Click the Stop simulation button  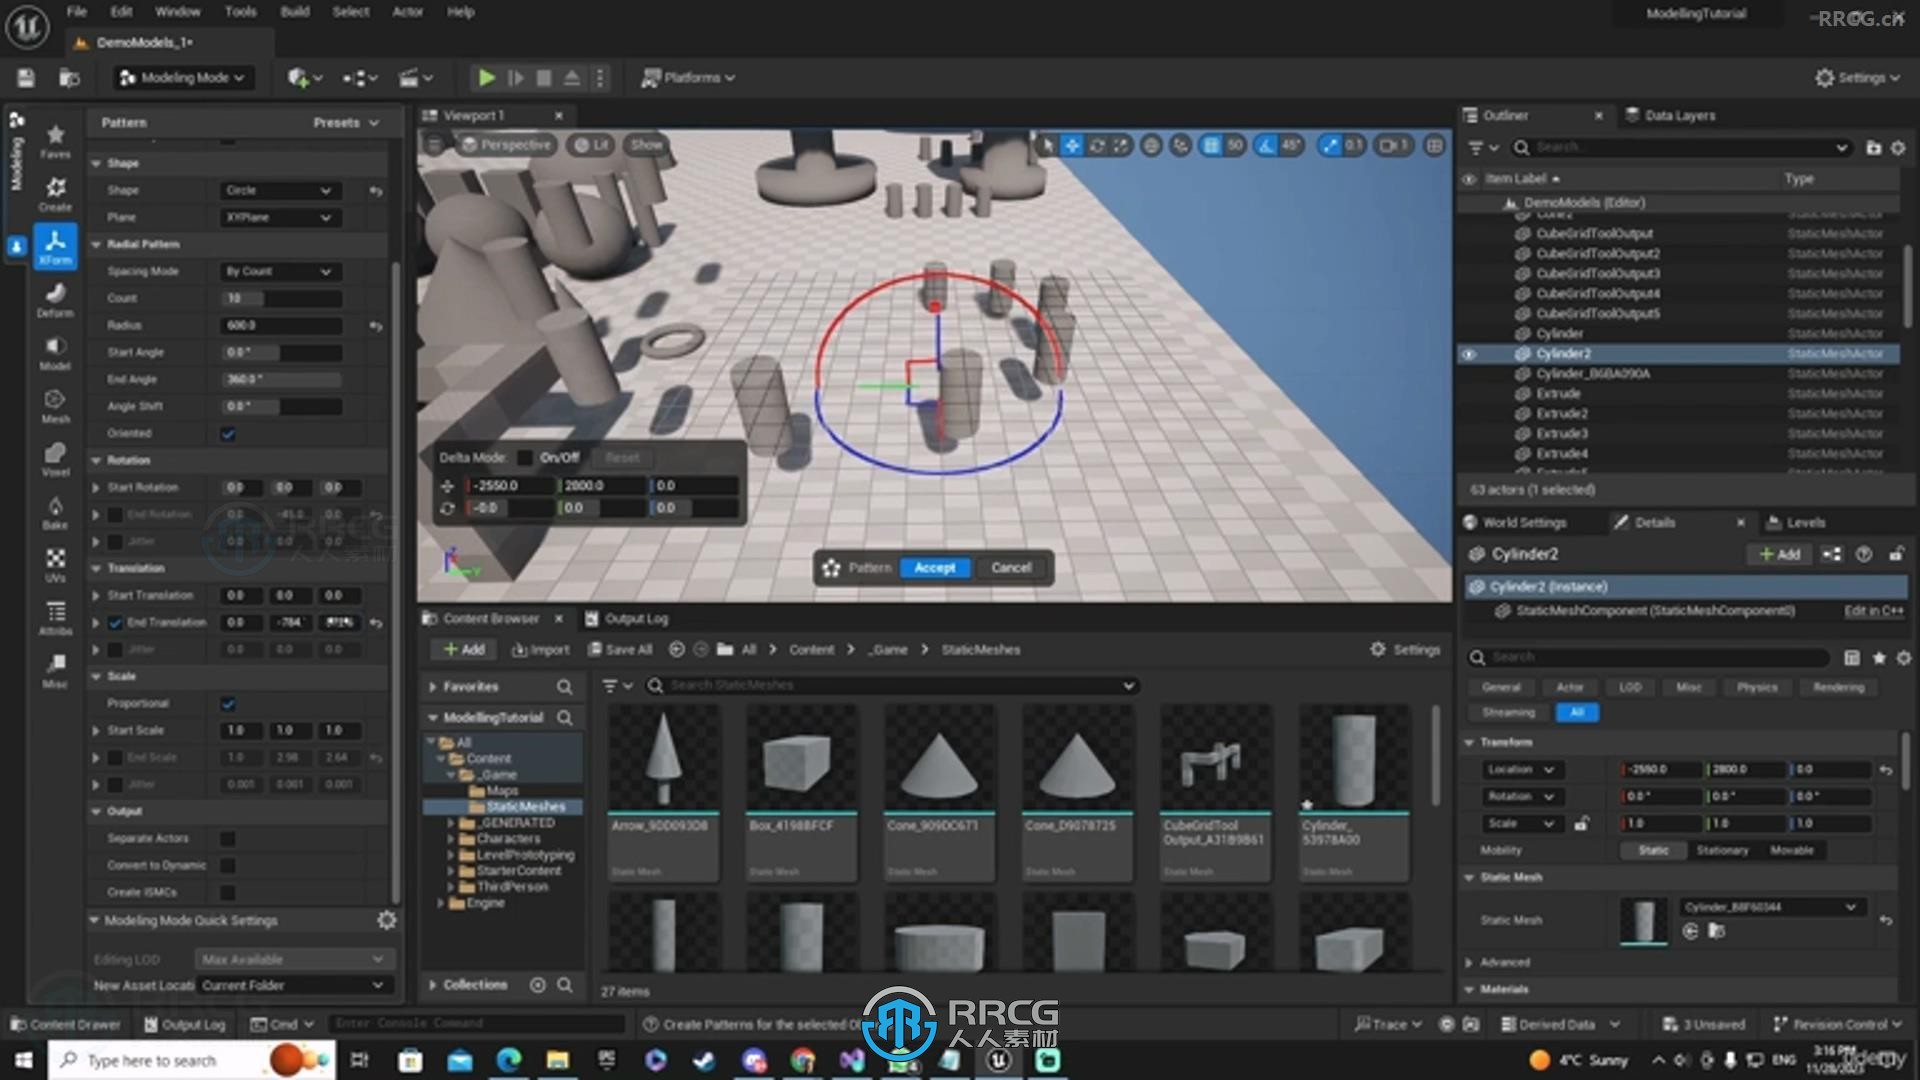coord(544,78)
